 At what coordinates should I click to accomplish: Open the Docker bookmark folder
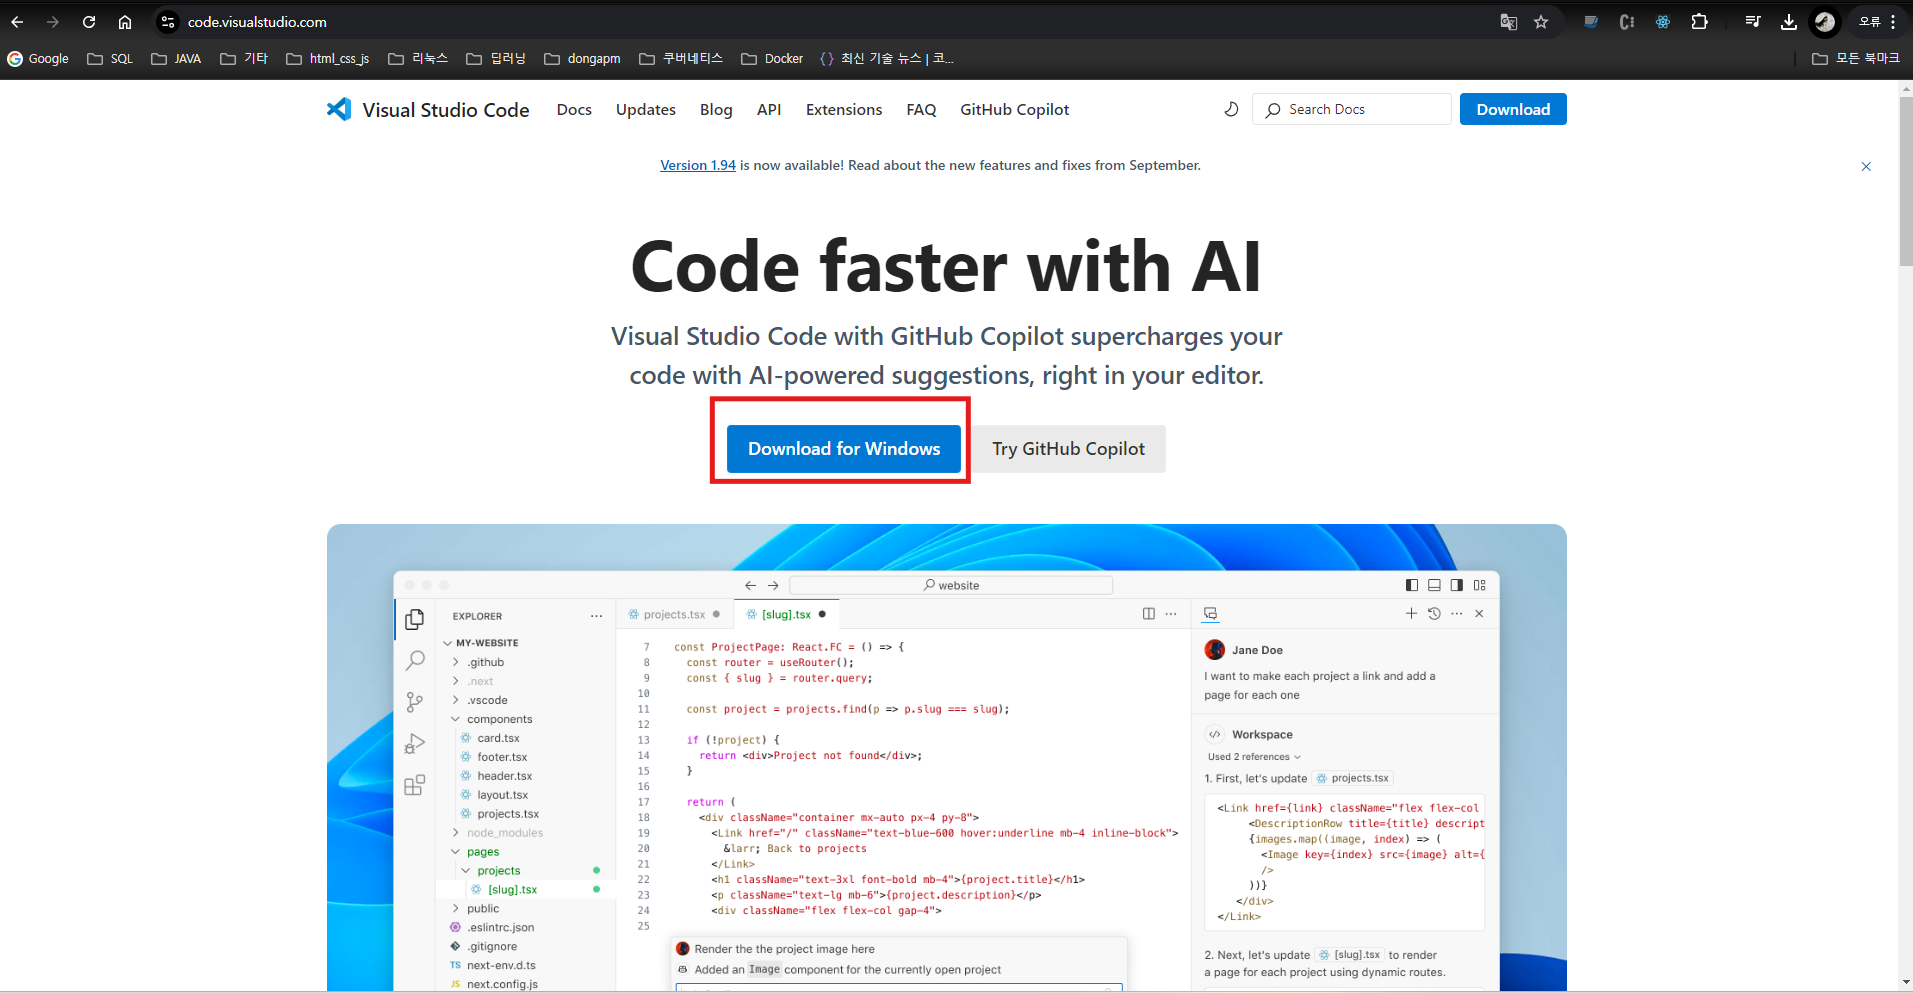772,59
